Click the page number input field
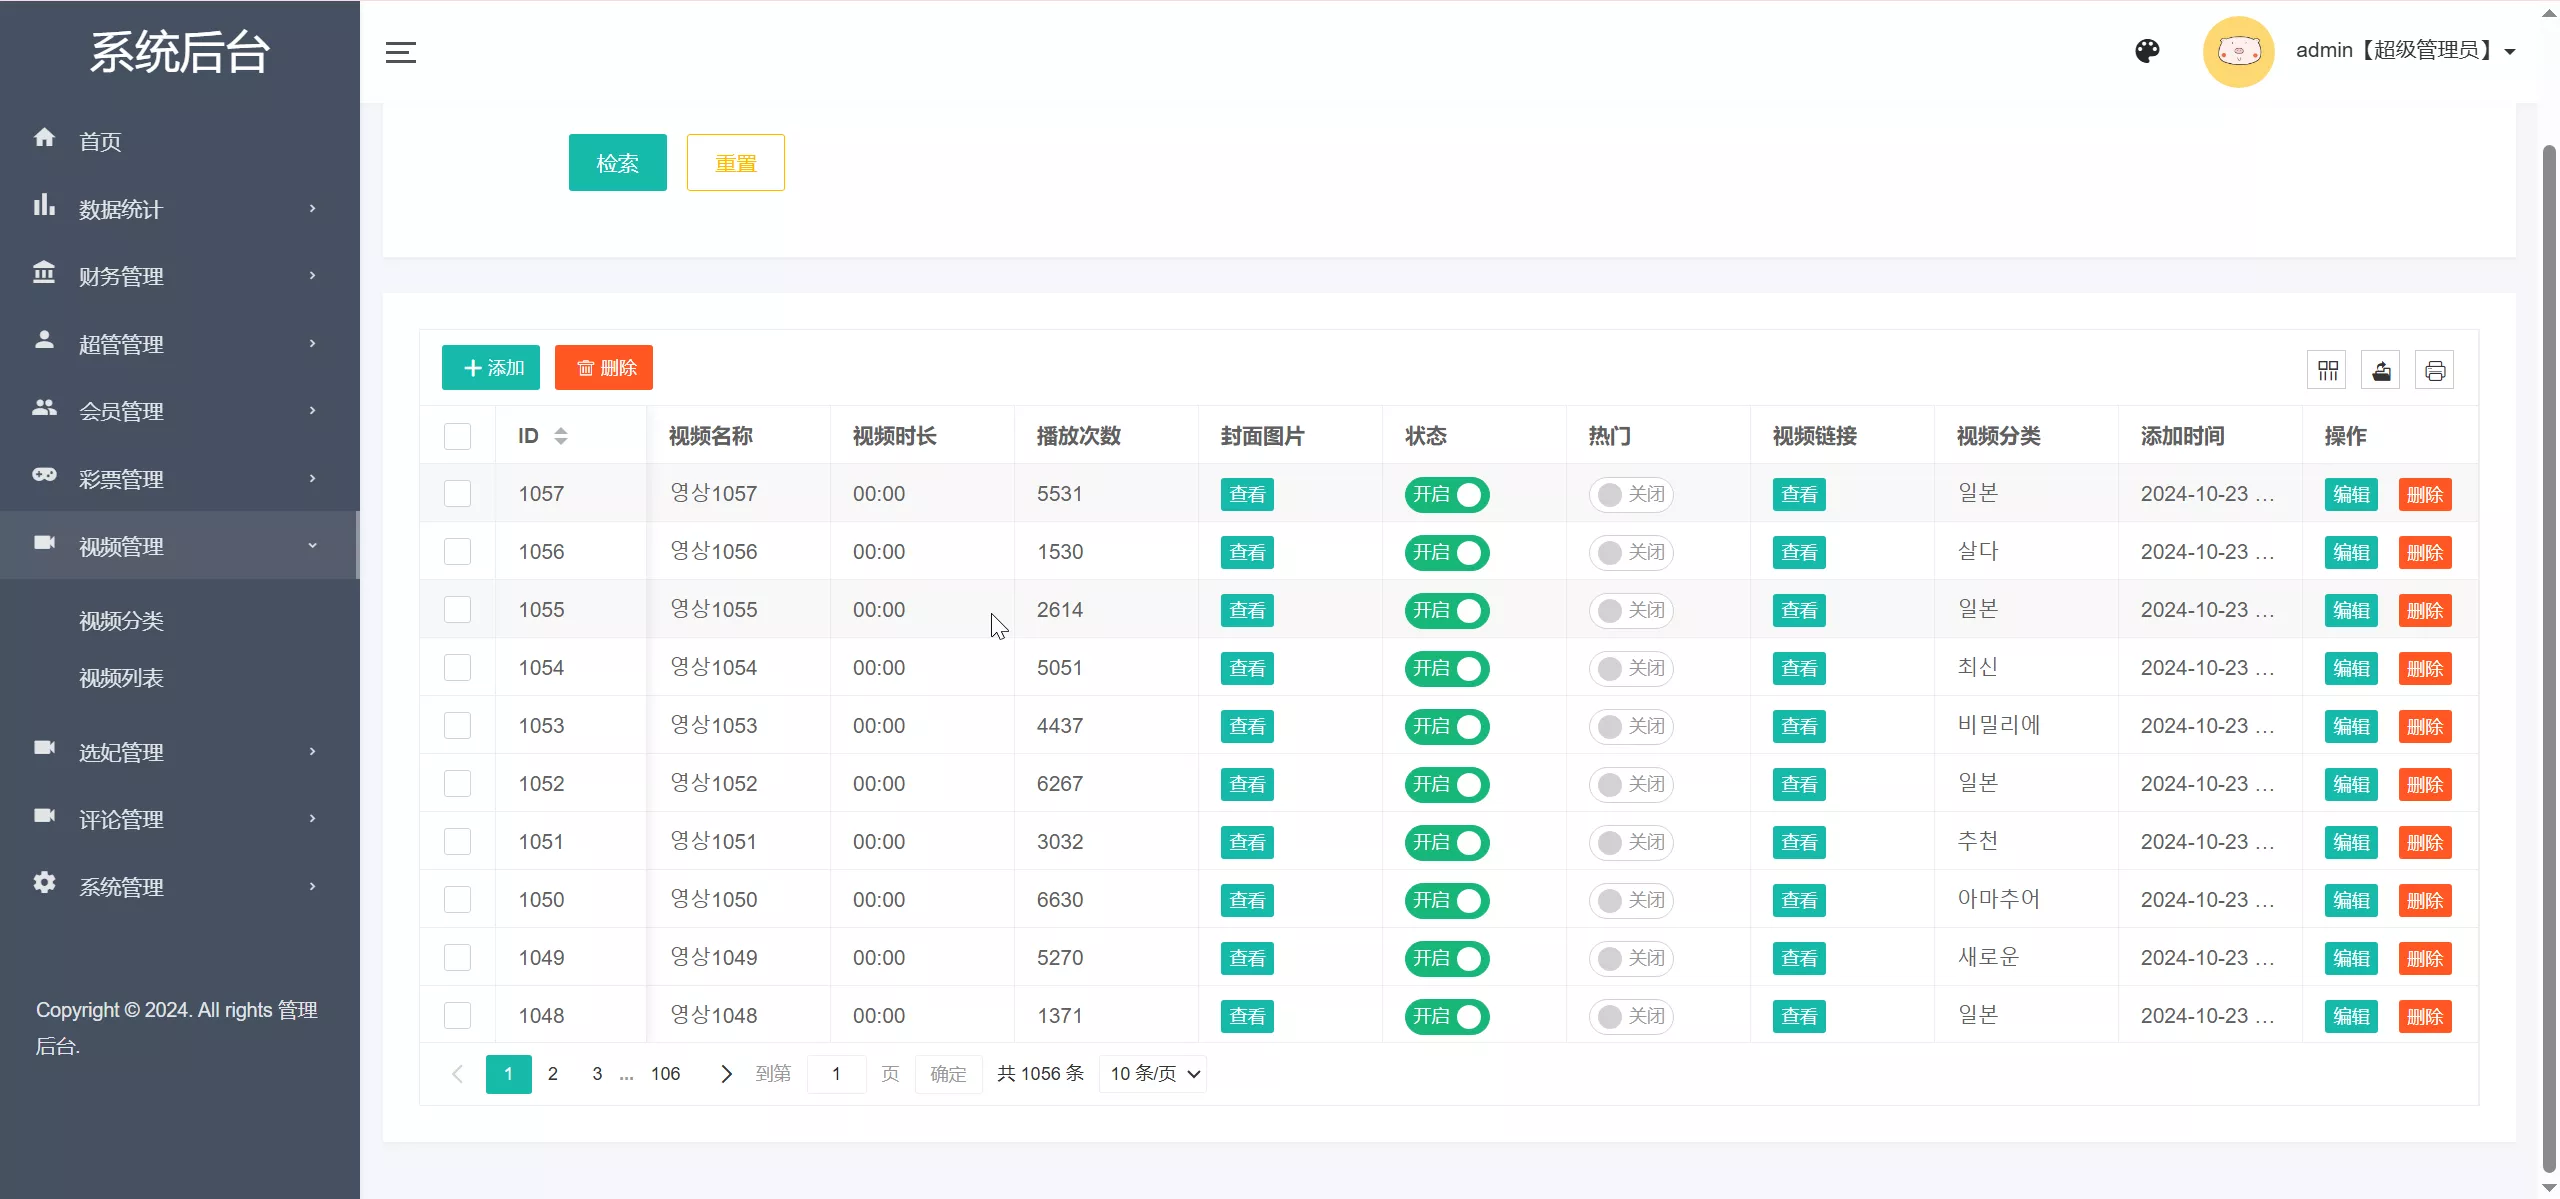This screenshot has width=2560, height=1199. [836, 1074]
